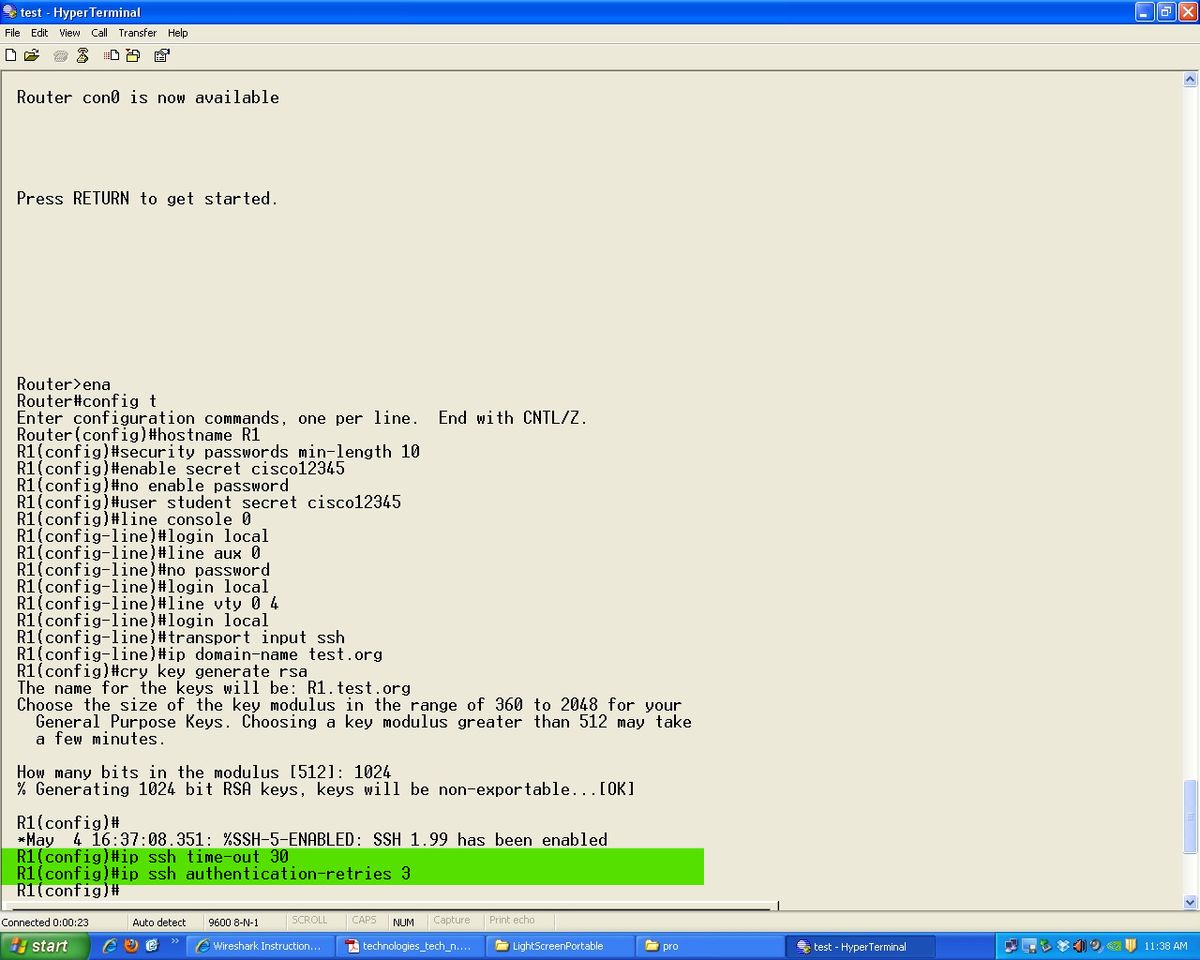Open the Transfer menu
Screen dimensions: 1200x960
(x=137, y=32)
